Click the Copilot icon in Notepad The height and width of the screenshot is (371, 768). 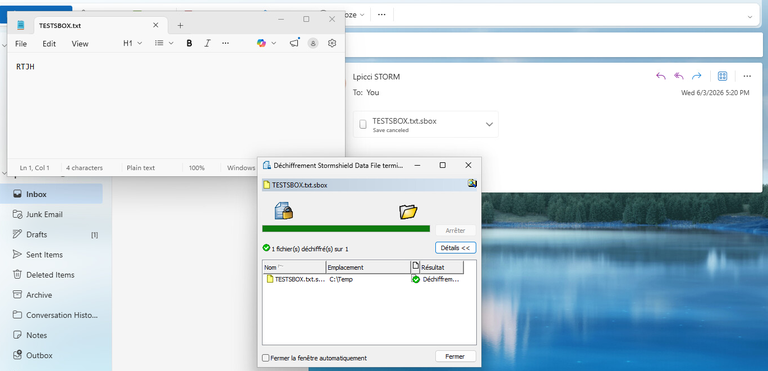click(x=261, y=43)
